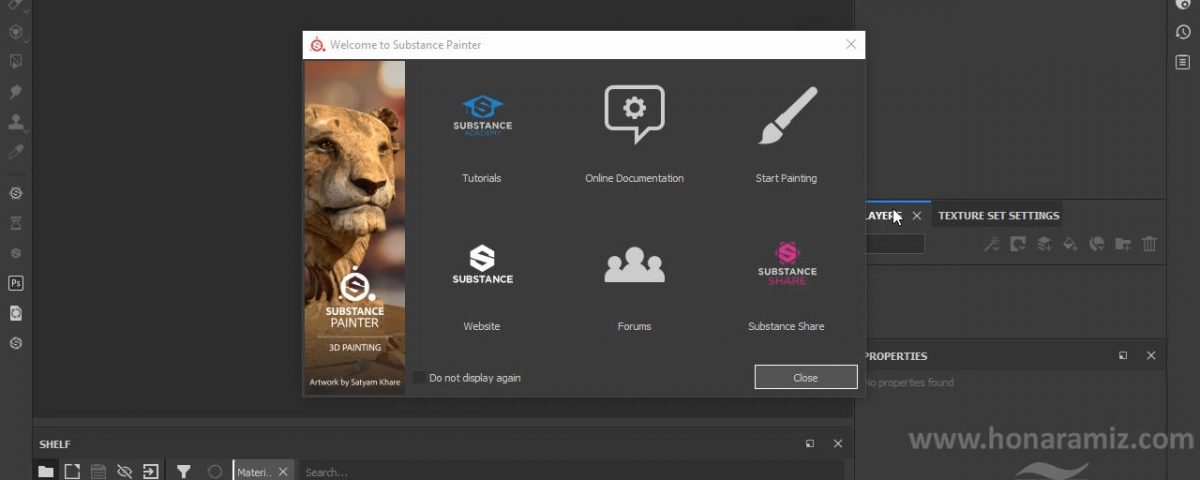The width and height of the screenshot is (1200, 480).
Task: Close the Properties panel
Action: point(1151,356)
